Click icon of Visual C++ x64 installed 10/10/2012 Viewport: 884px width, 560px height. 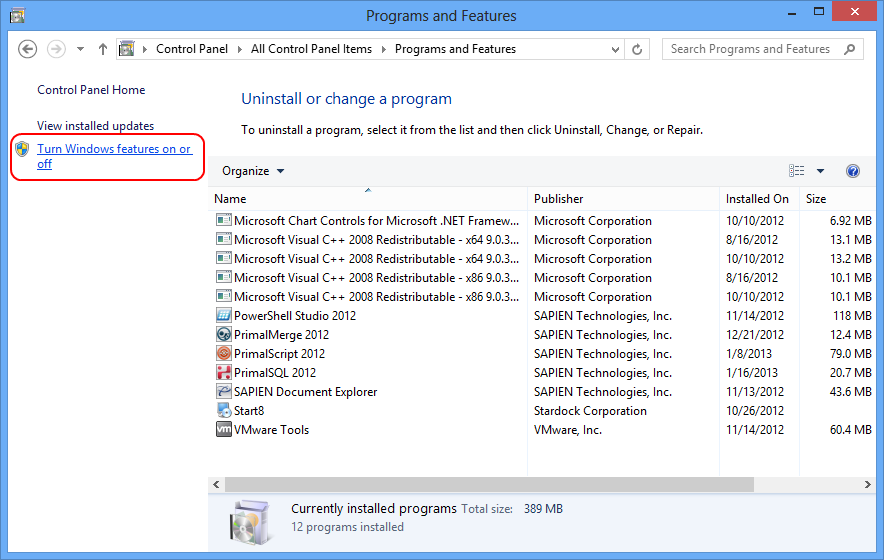coord(224,258)
